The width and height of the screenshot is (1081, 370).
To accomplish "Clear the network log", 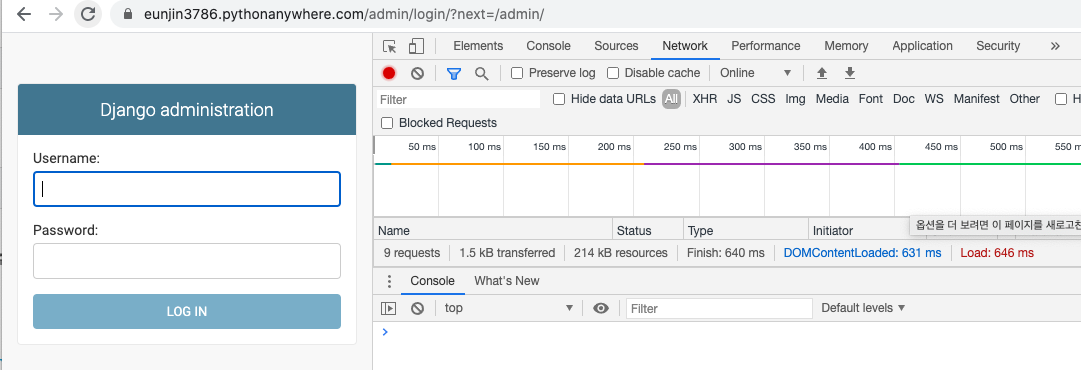I will (x=417, y=73).
